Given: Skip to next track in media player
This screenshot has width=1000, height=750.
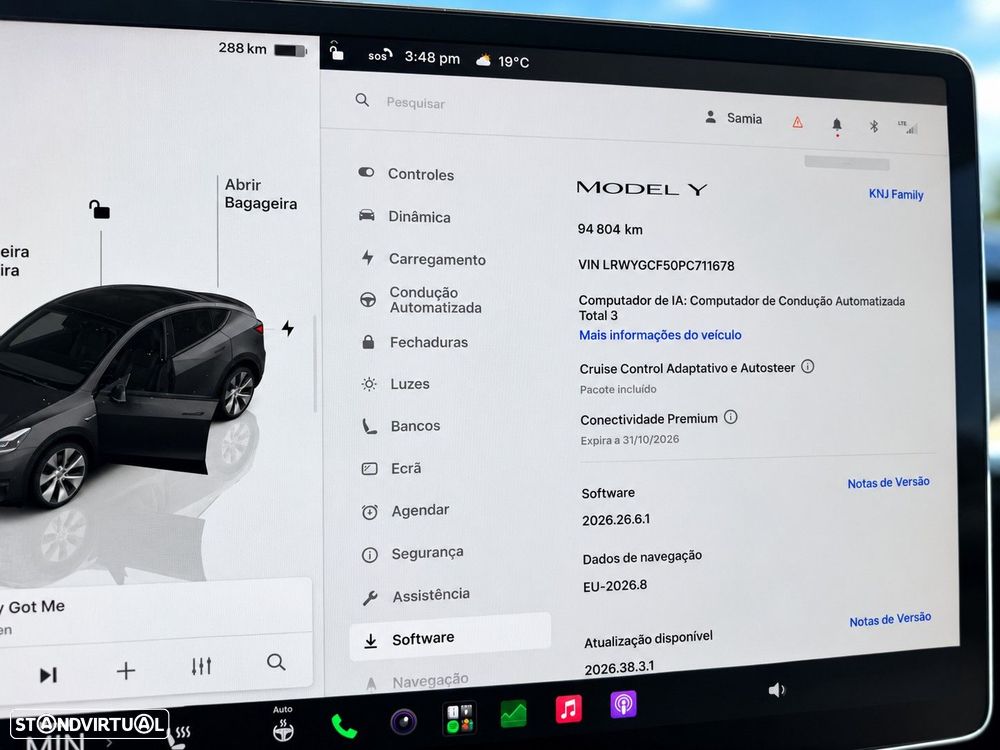Looking at the screenshot, I should coord(48,675).
